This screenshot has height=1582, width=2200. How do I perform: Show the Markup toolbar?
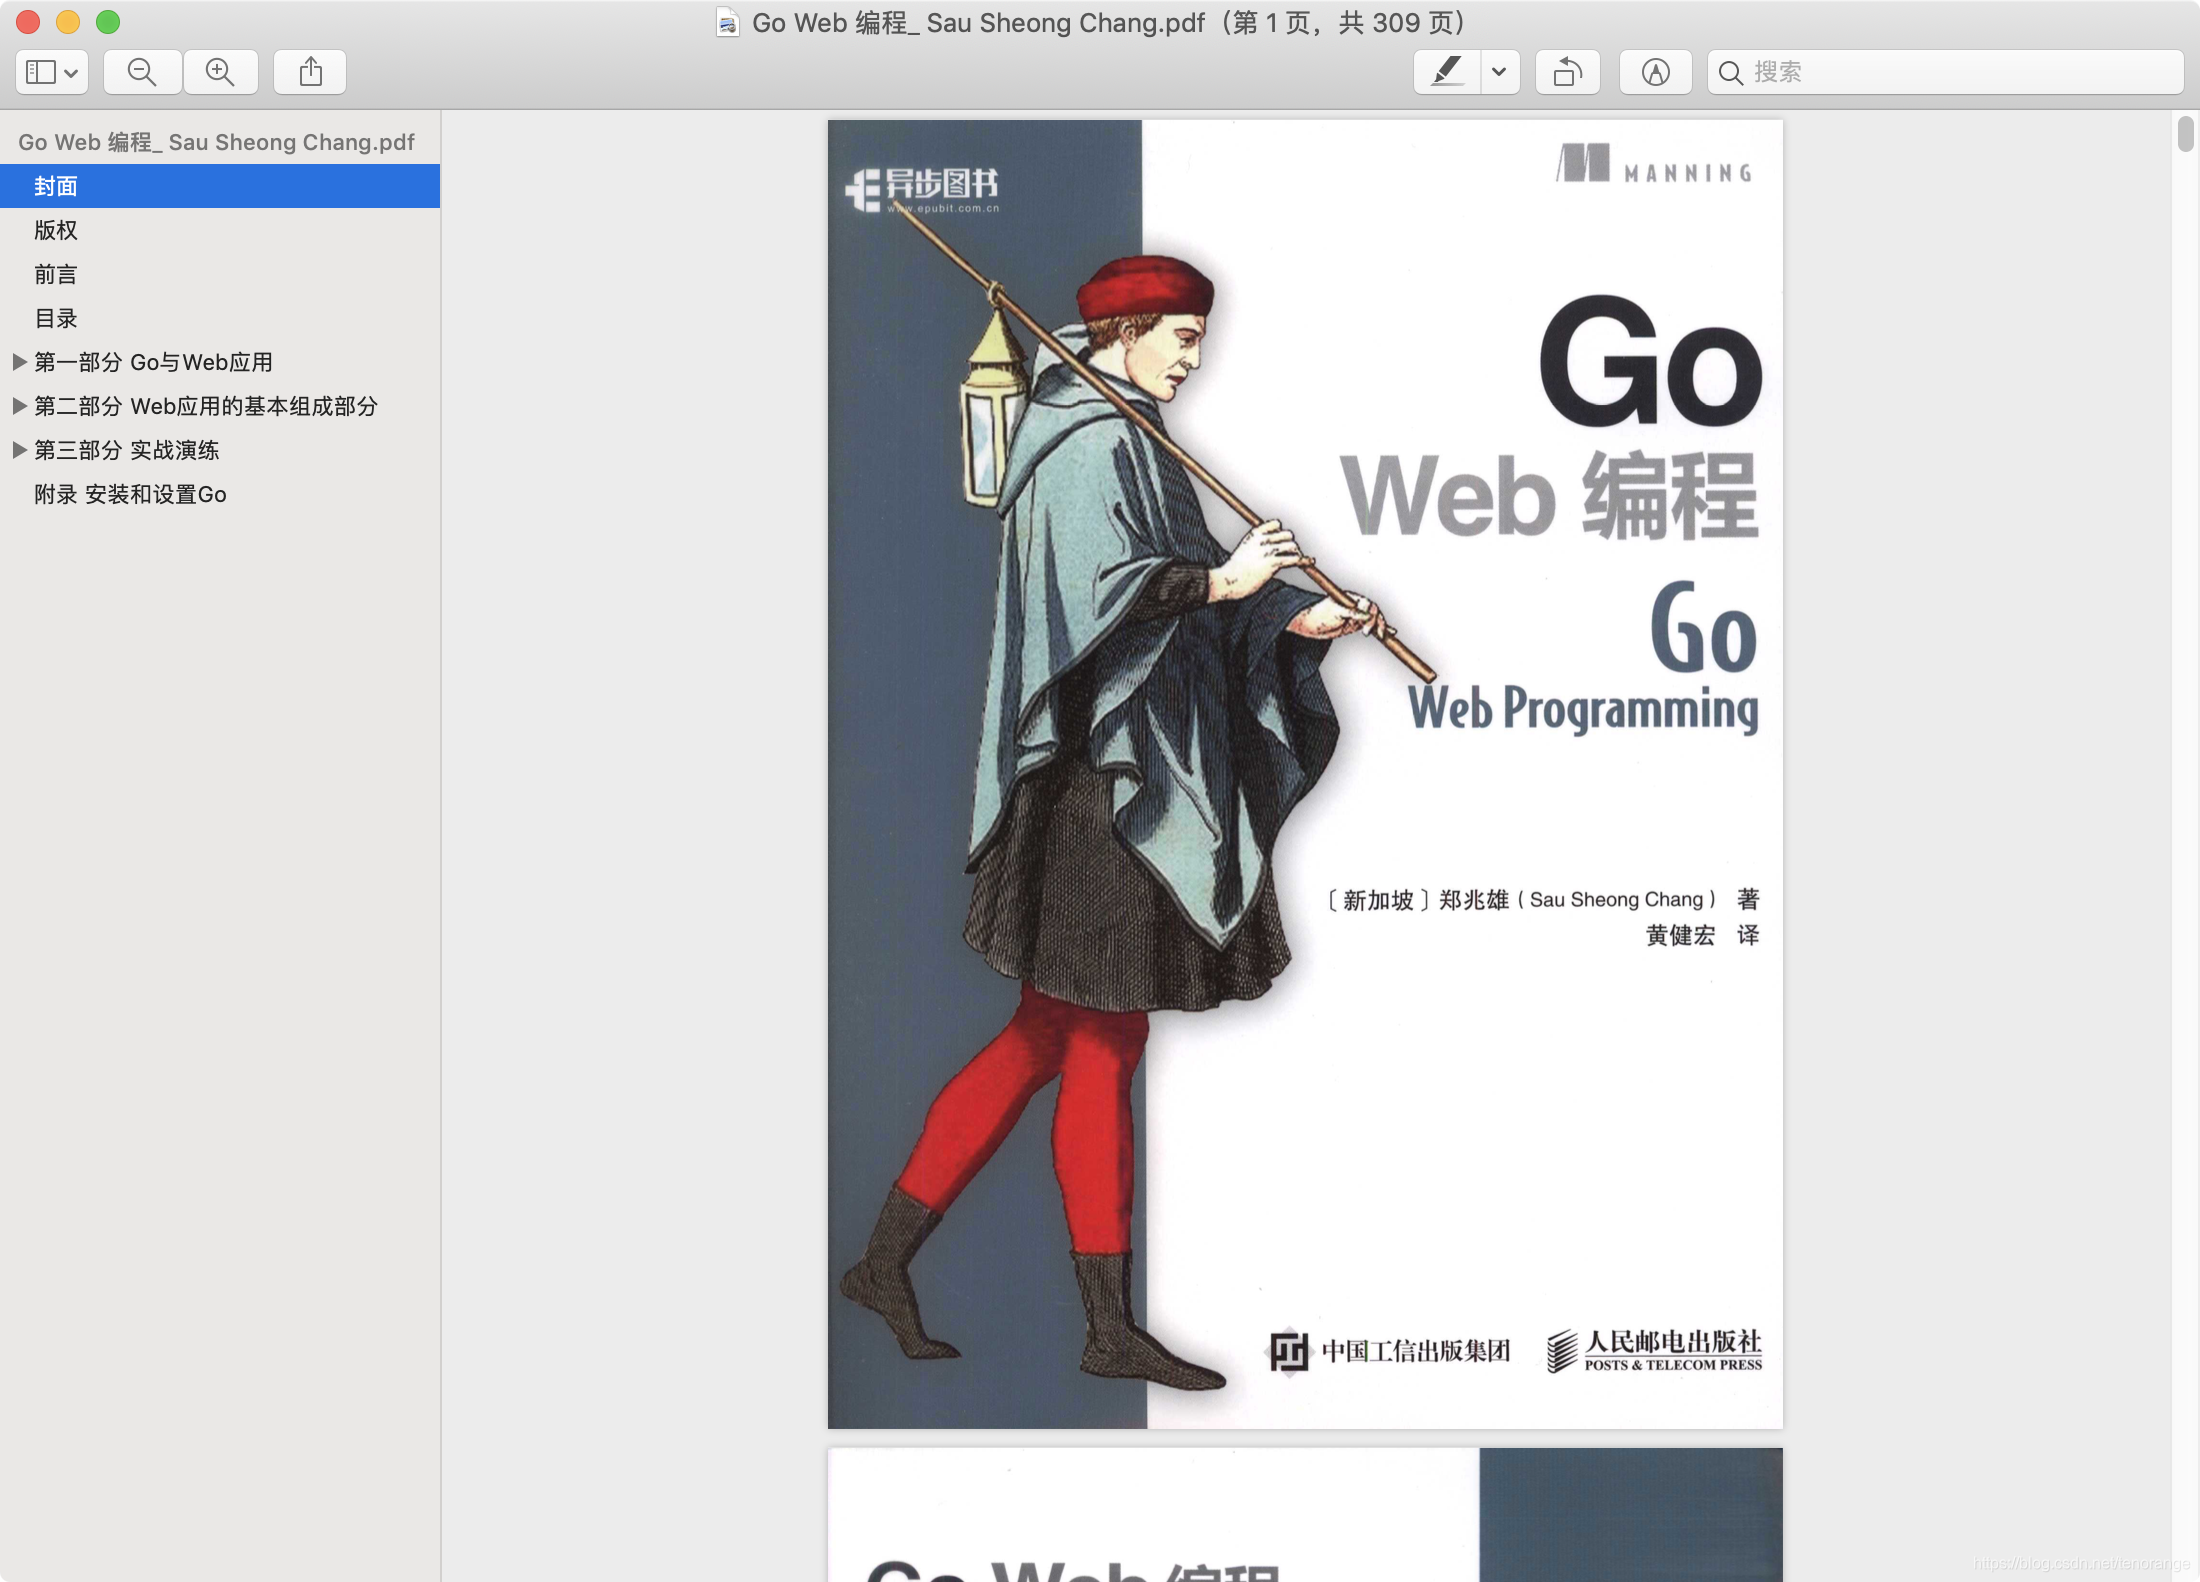point(1655,71)
